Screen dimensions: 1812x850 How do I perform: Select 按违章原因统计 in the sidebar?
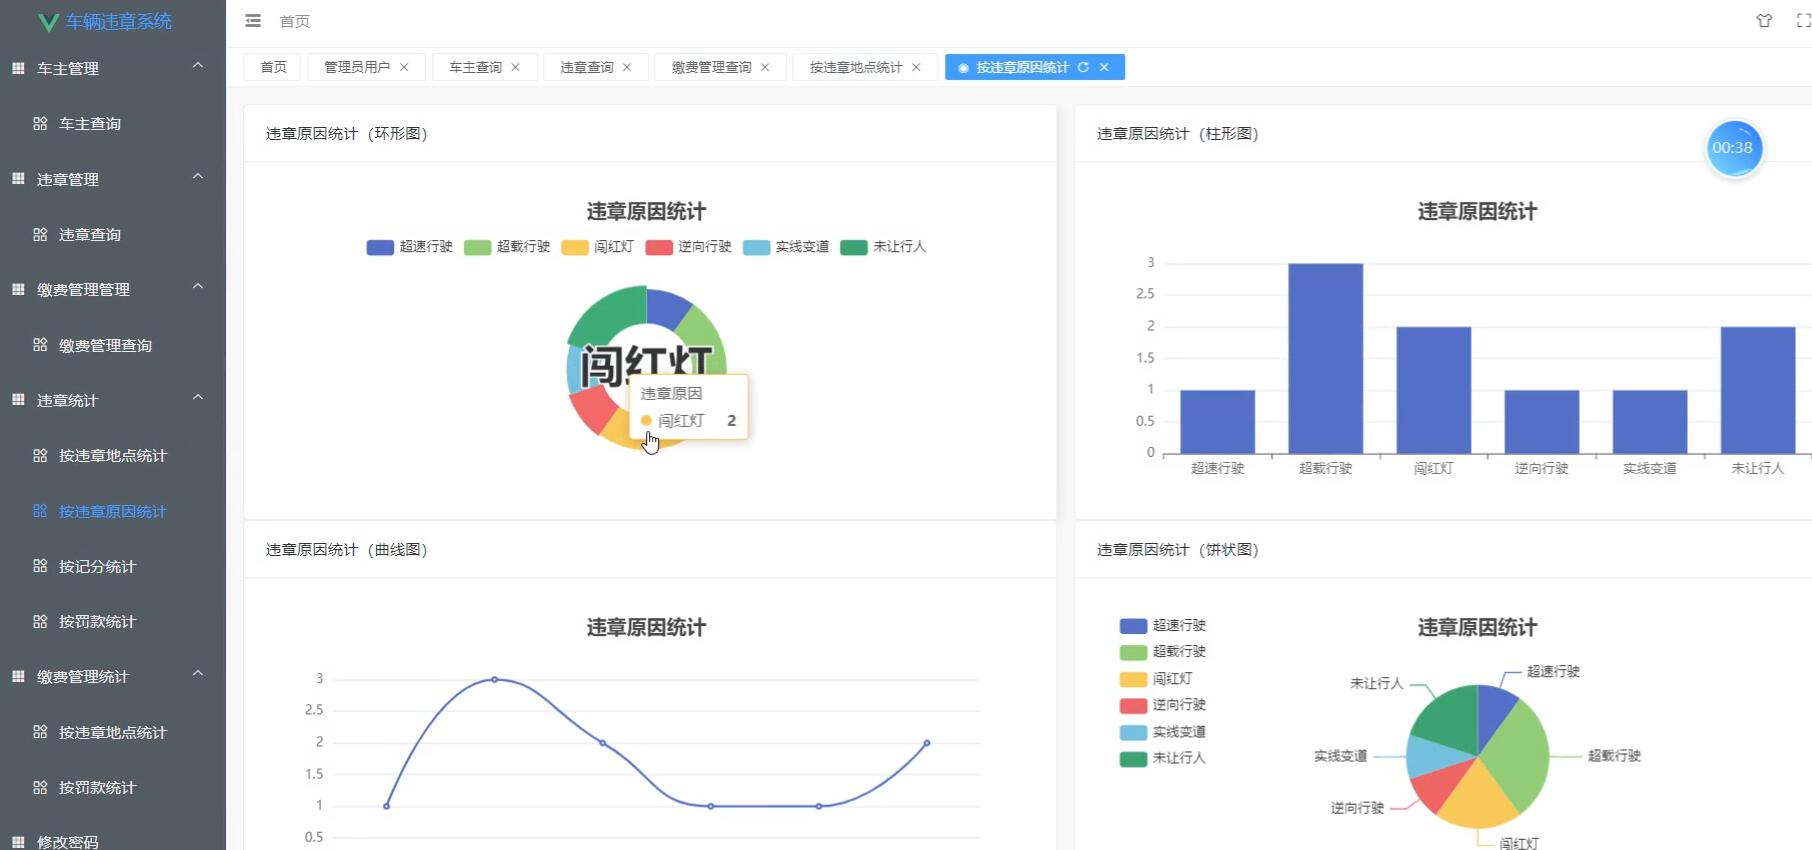point(113,511)
